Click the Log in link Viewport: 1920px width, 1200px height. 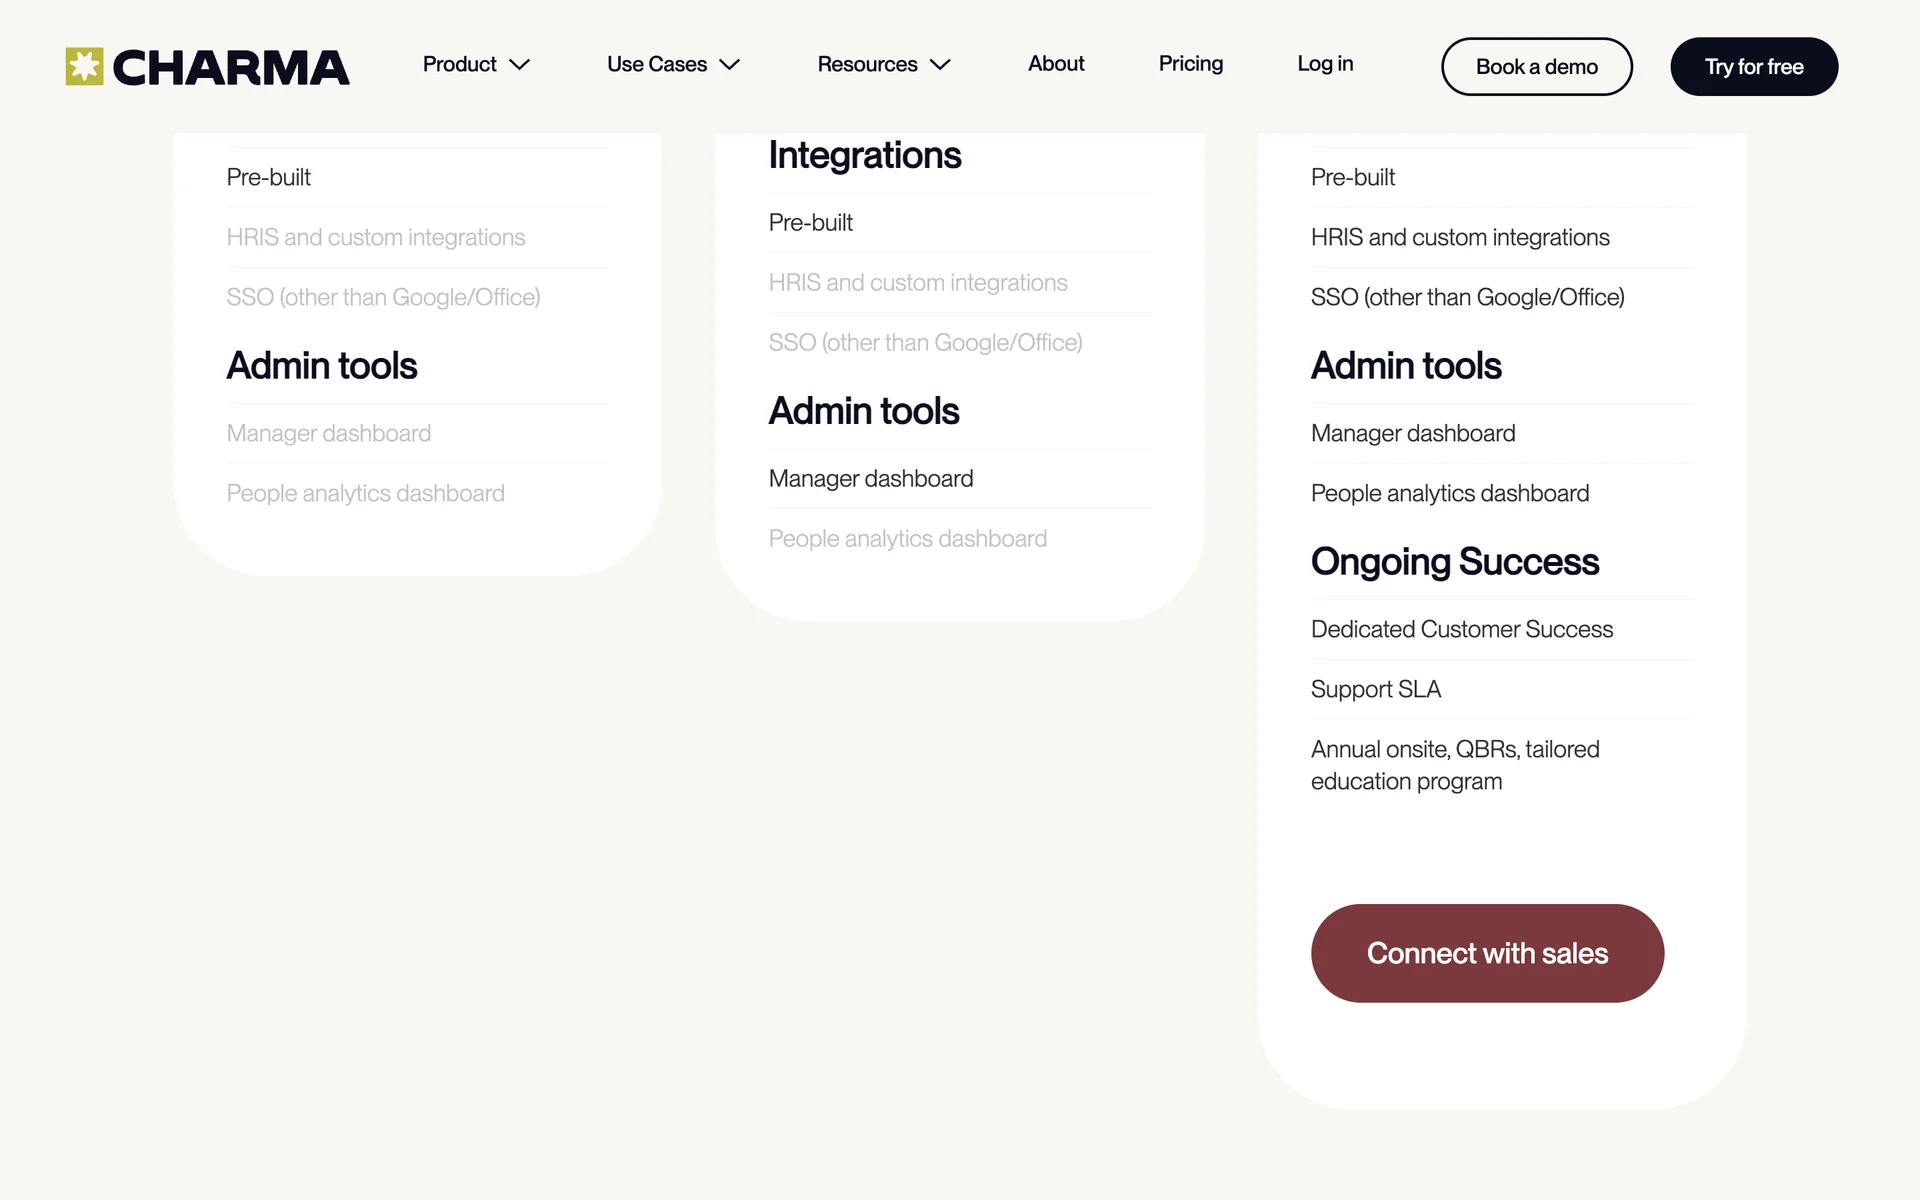point(1324,64)
